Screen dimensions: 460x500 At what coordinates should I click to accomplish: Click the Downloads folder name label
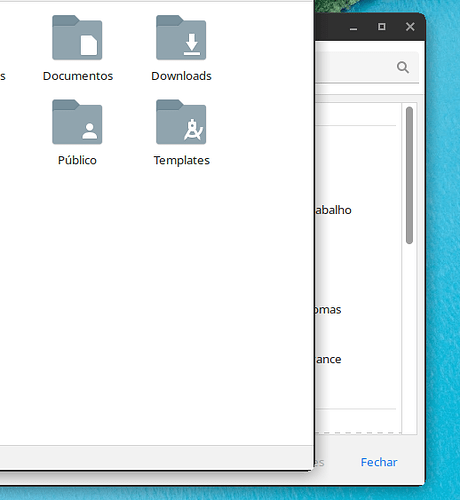[181, 76]
